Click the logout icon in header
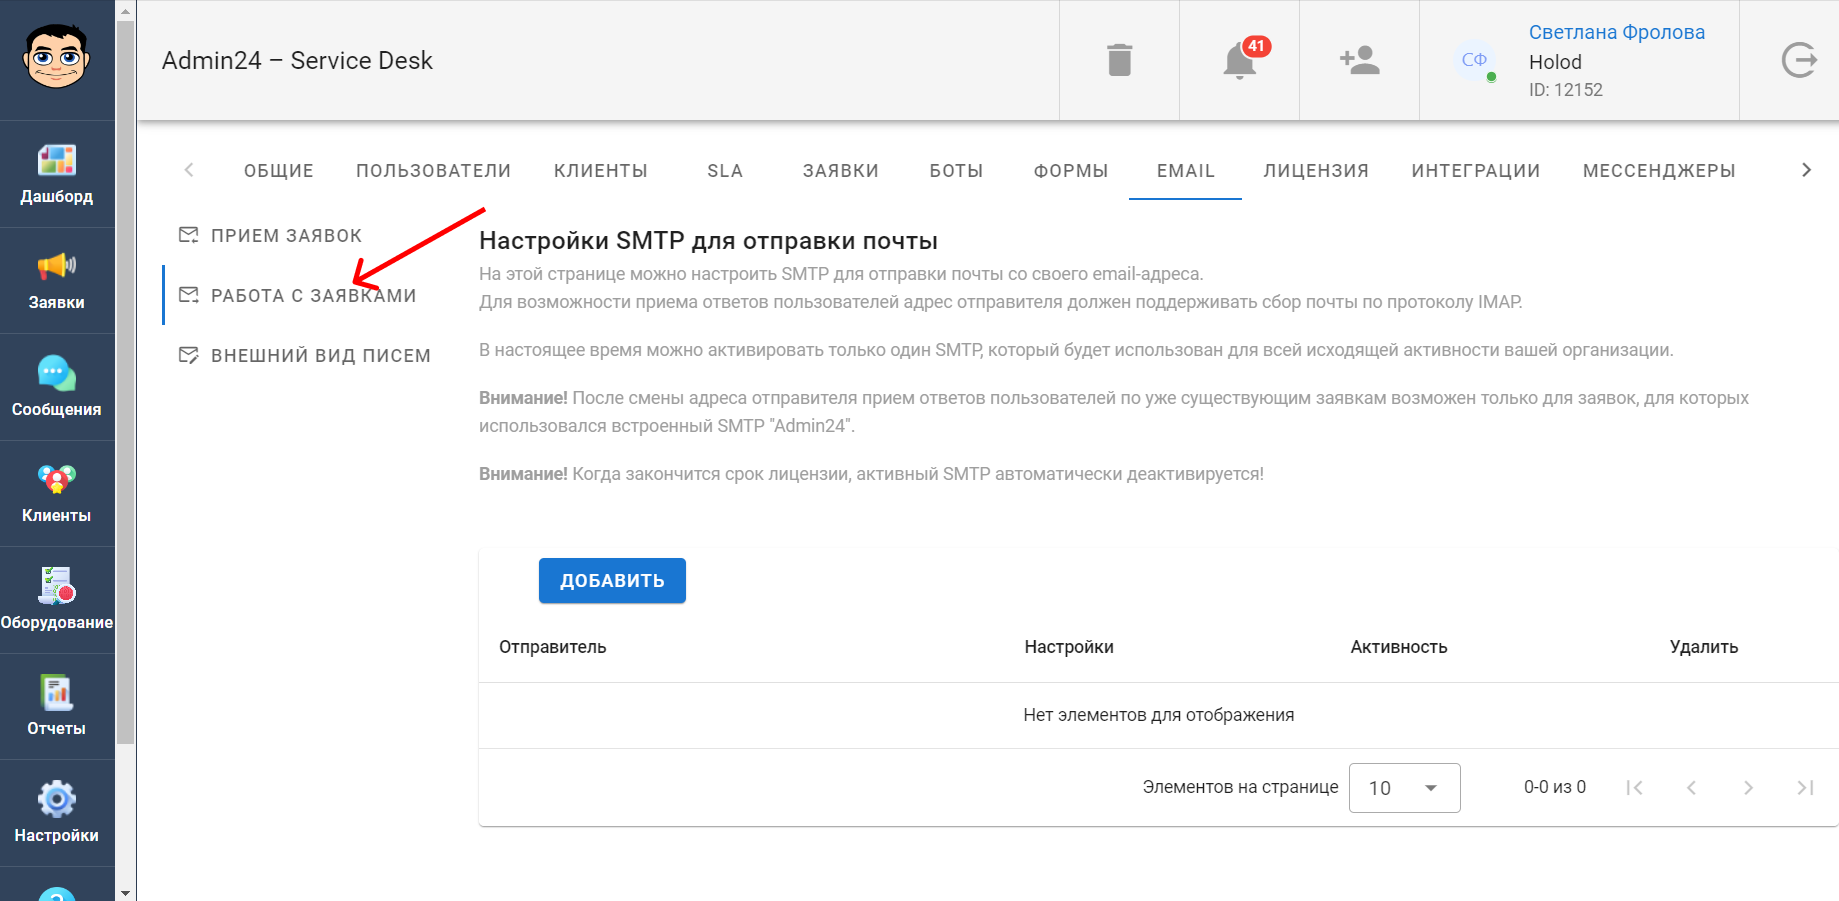This screenshot has height=901, width=1839. (1799, 60)
